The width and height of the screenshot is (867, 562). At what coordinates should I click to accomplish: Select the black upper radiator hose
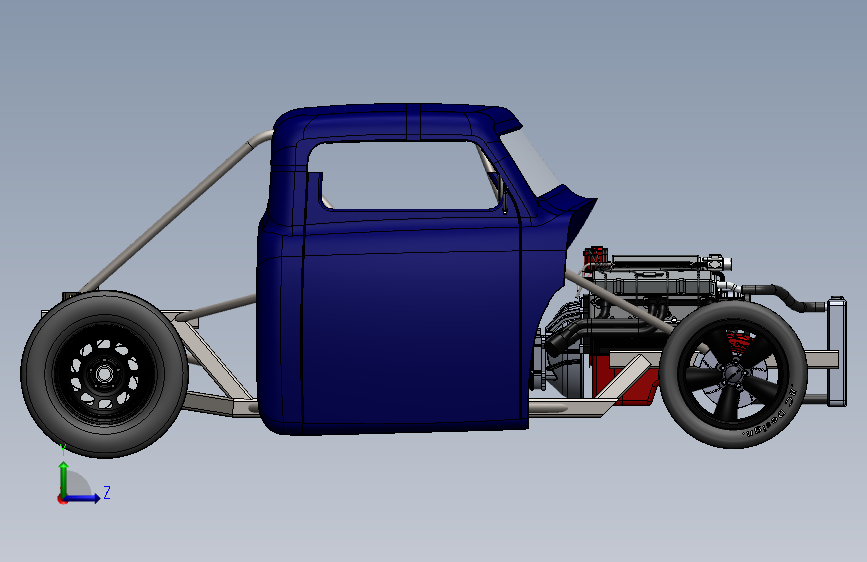[782, 297]
